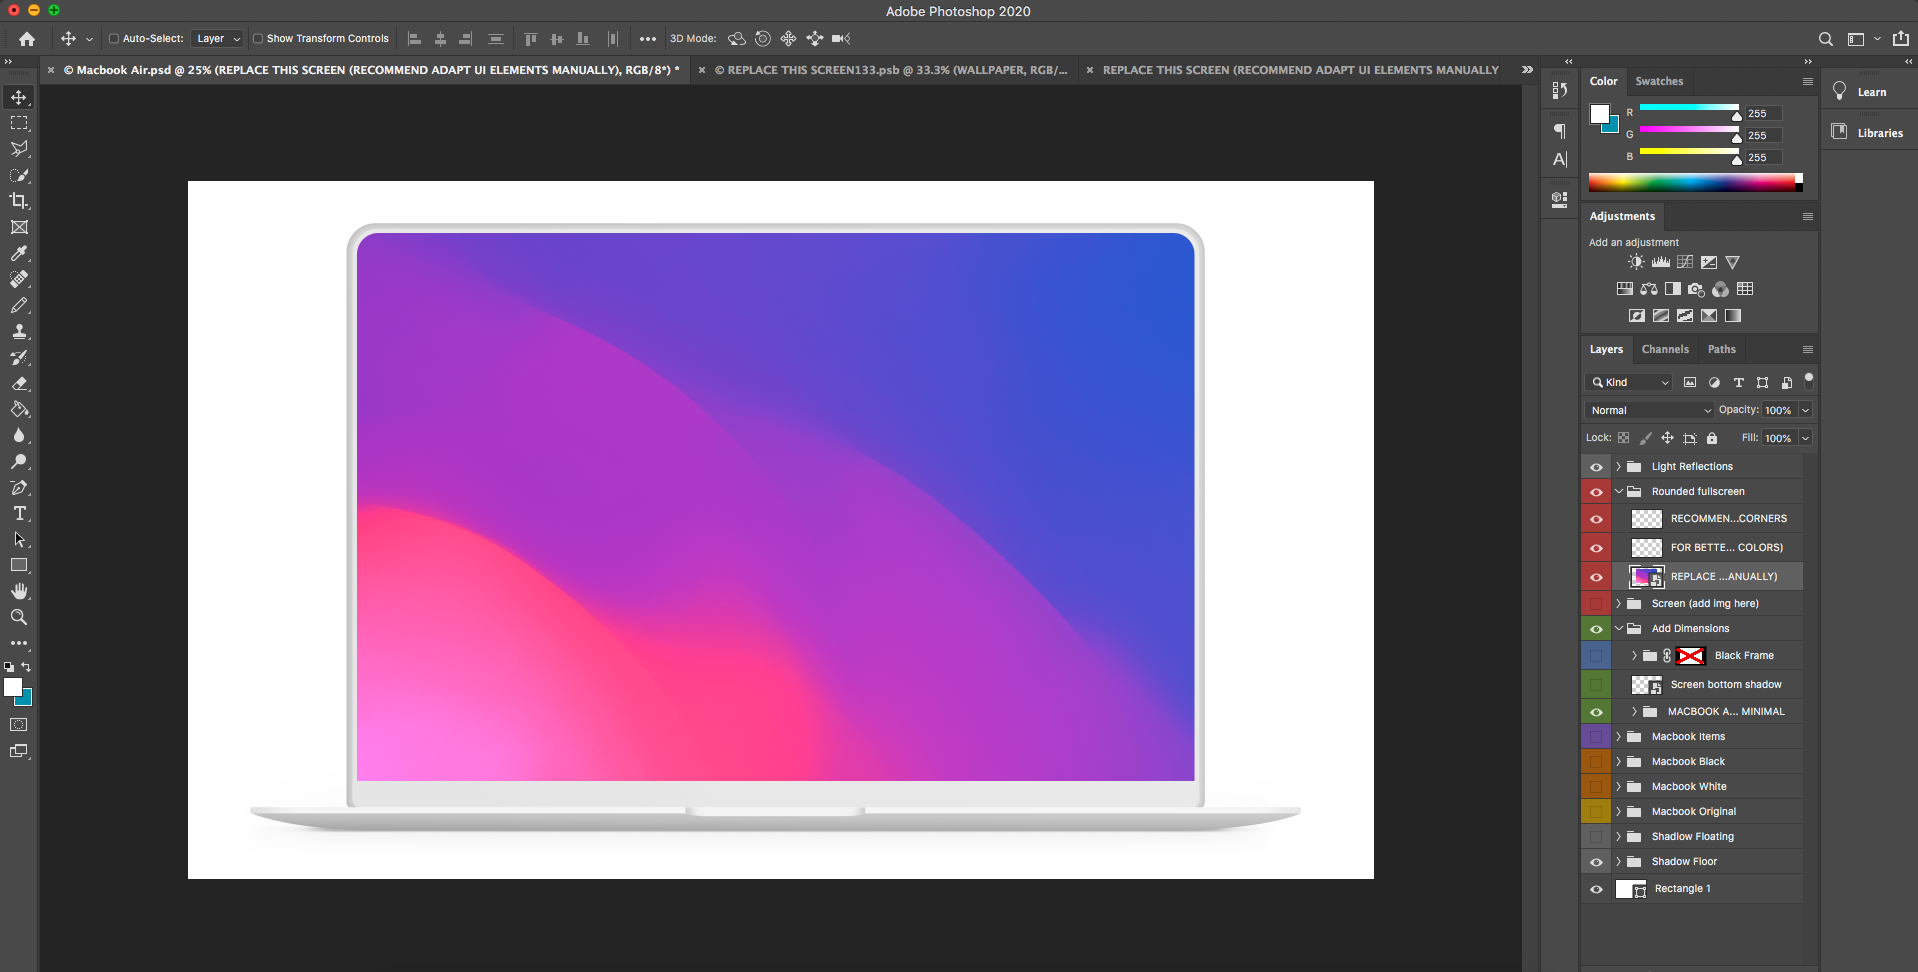Click the Brightness/Contrast adjustment icon
Viewport: 1918px width, 972px height.
(1636, 262)
